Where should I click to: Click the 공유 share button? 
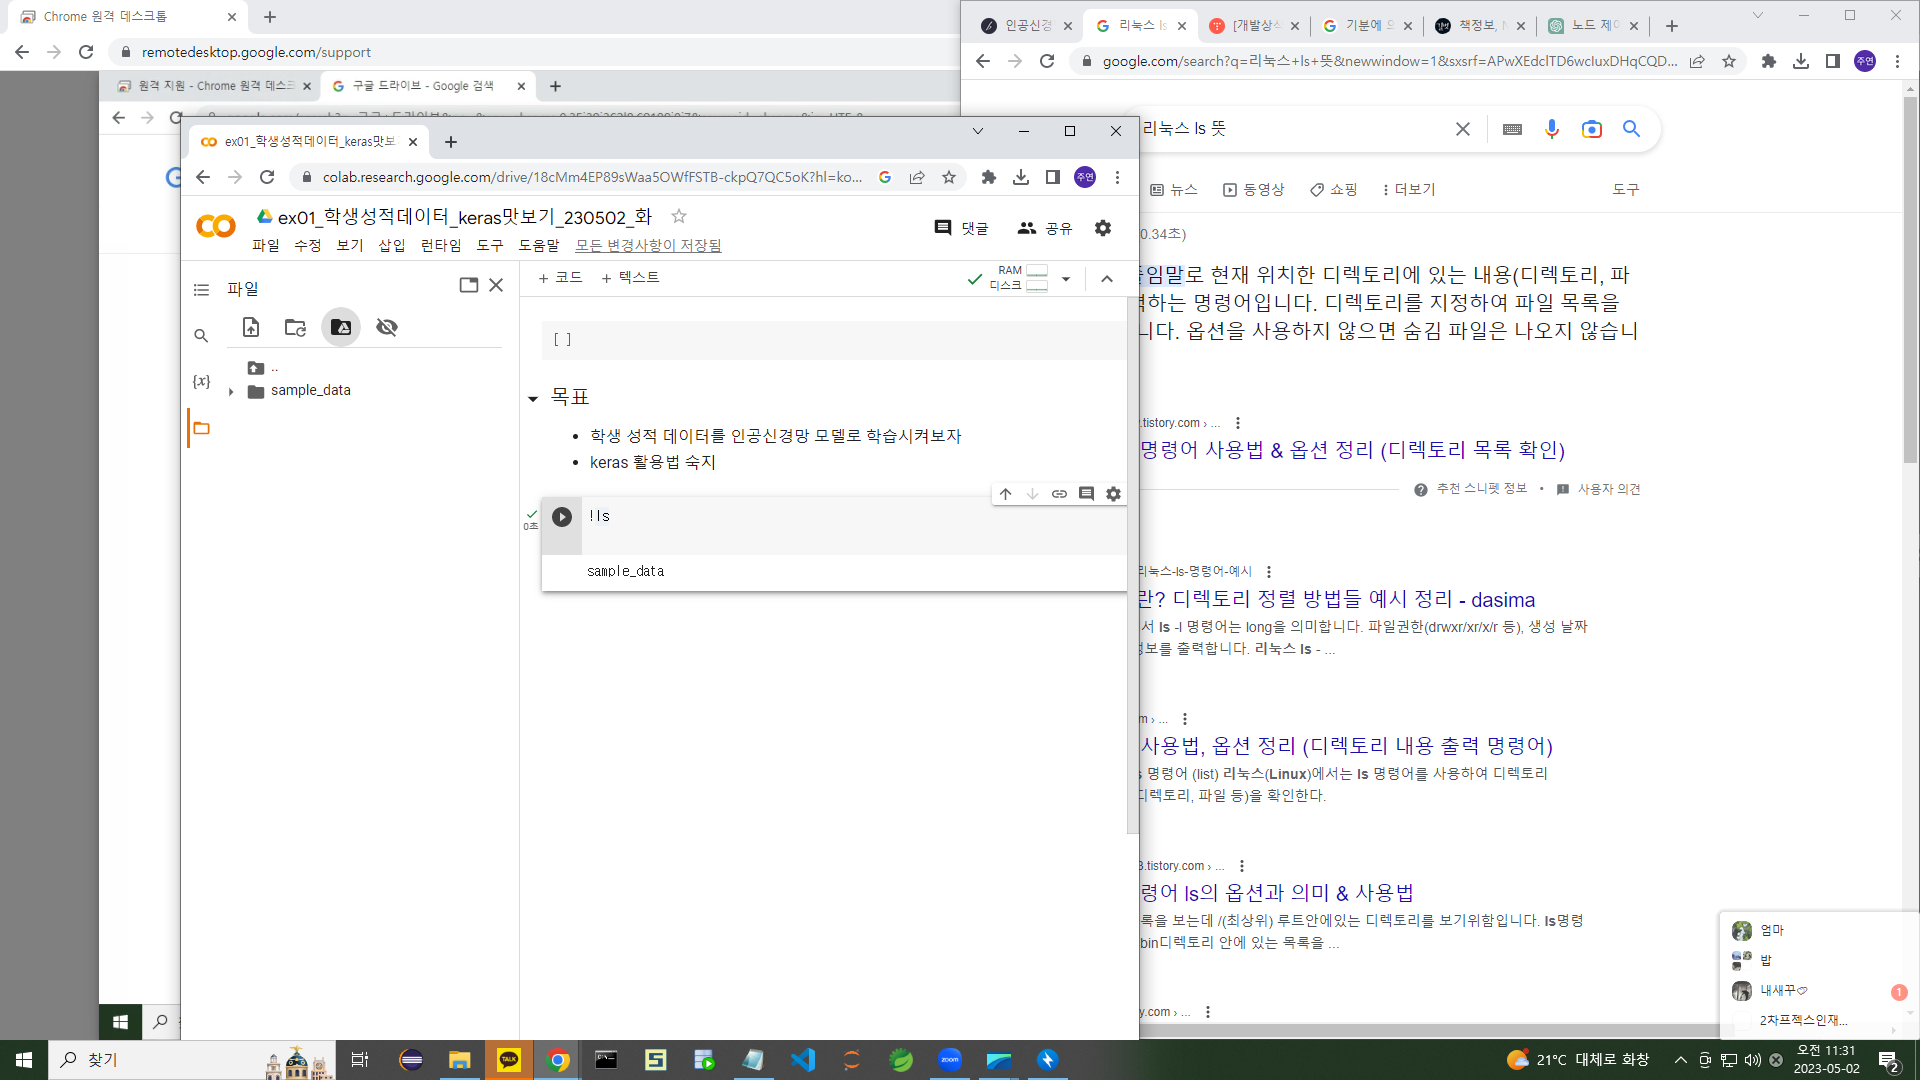[x=1045, y=228]
